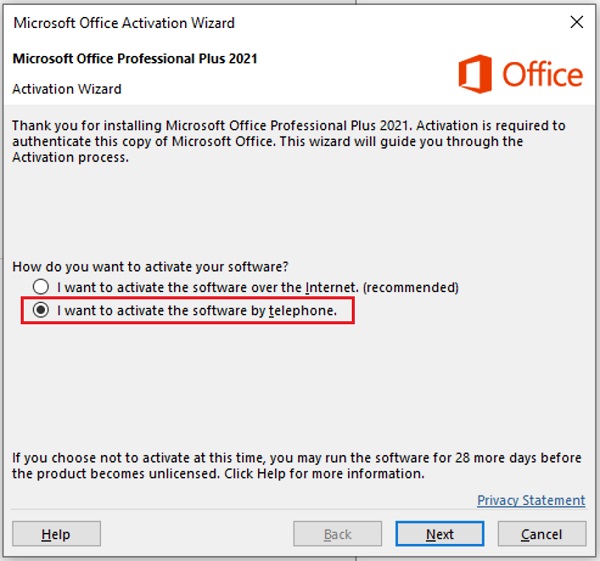
Task: Click the telephone activation option label text
Action: pyautogui.click(x=197, y=311)
